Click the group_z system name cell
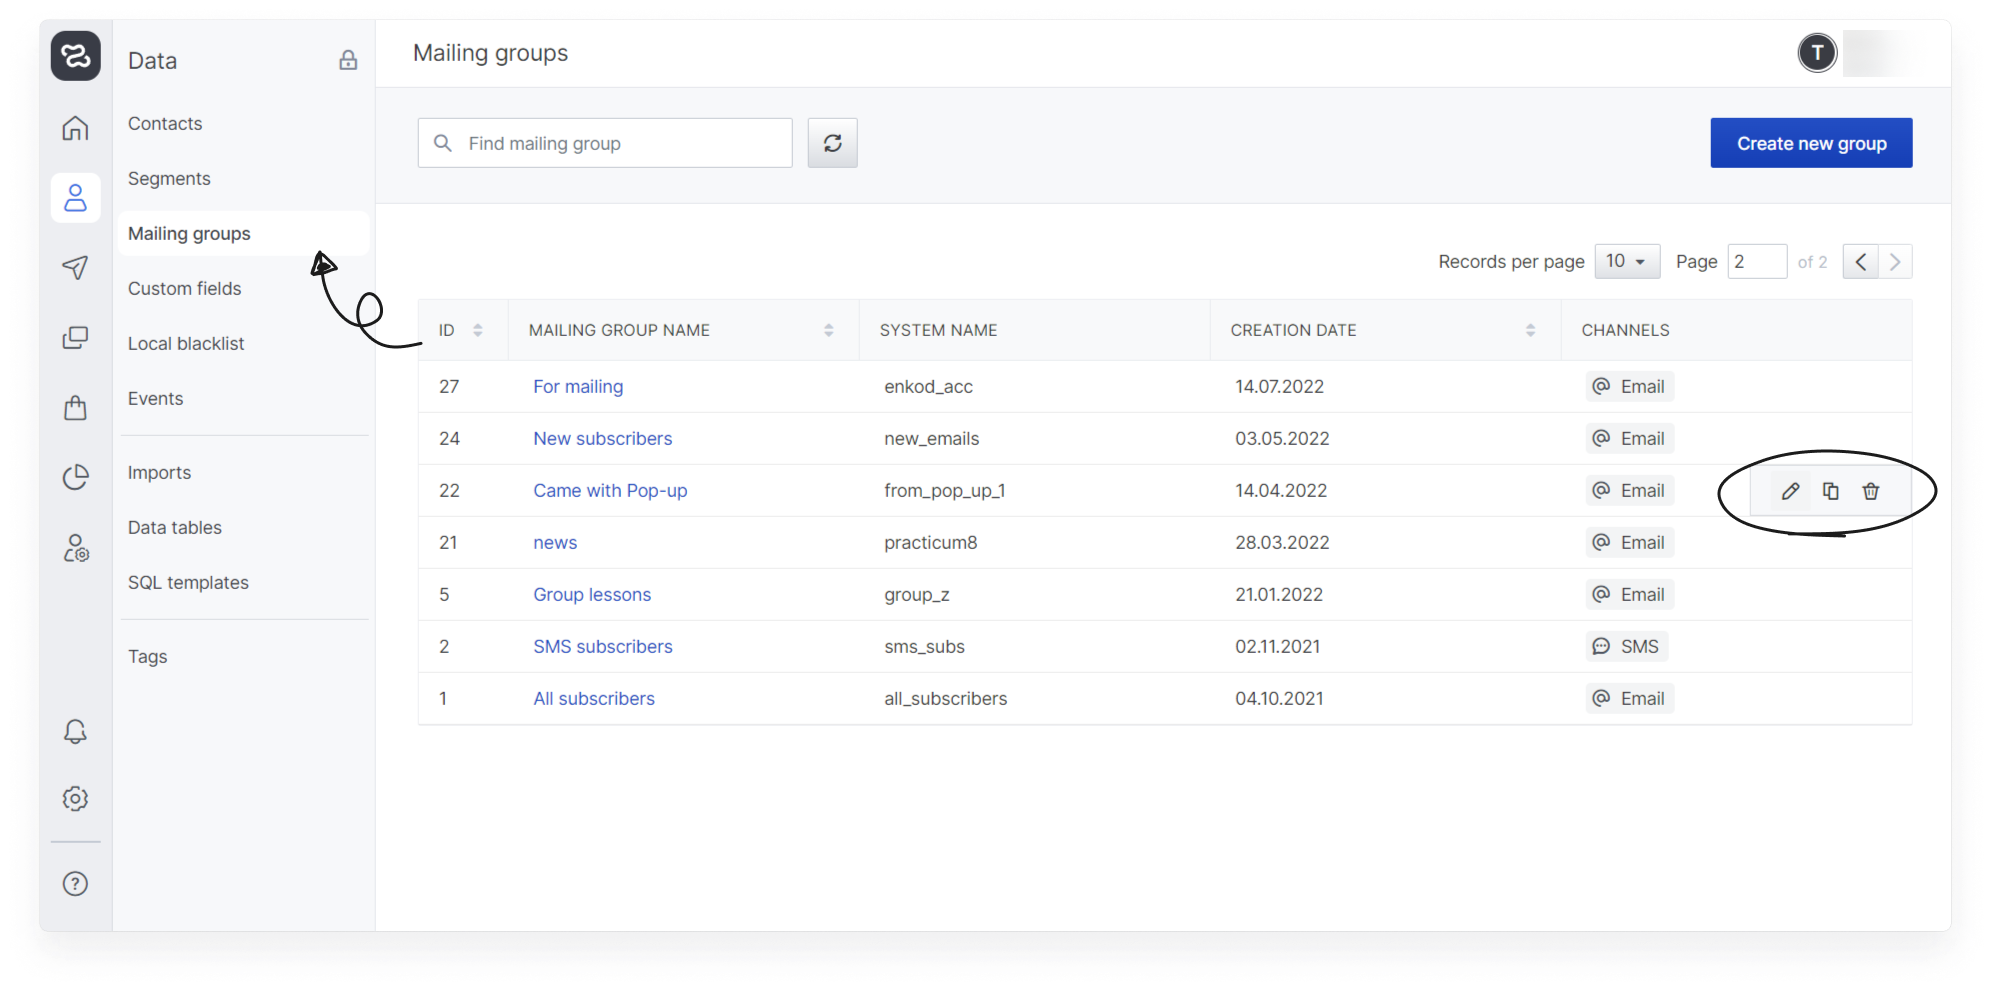This screenshot has width=1991, height=991. [x=916, y=595]
